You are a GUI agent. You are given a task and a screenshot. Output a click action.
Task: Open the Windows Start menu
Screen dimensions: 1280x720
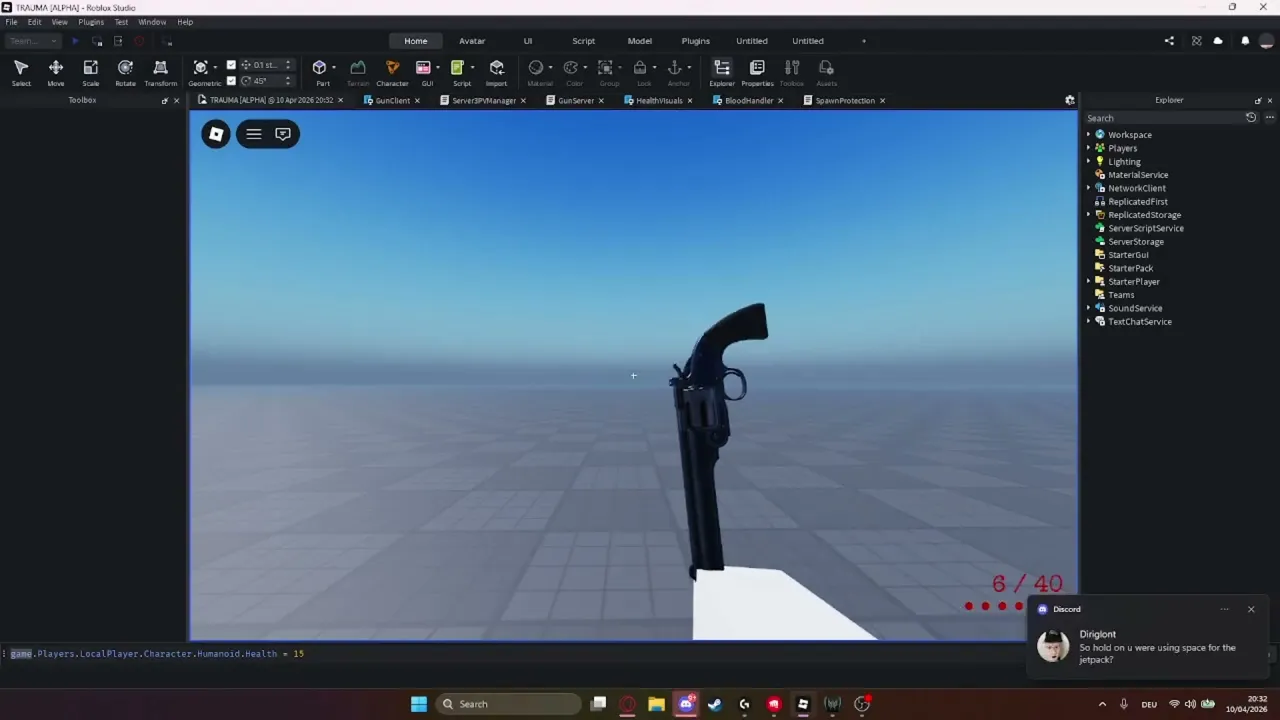point(419,704)
